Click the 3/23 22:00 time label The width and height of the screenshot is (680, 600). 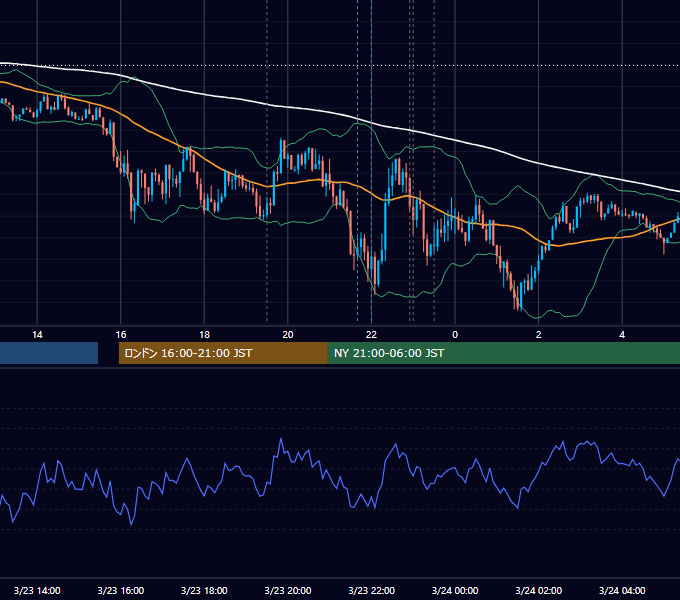click(x=372, y=590)
